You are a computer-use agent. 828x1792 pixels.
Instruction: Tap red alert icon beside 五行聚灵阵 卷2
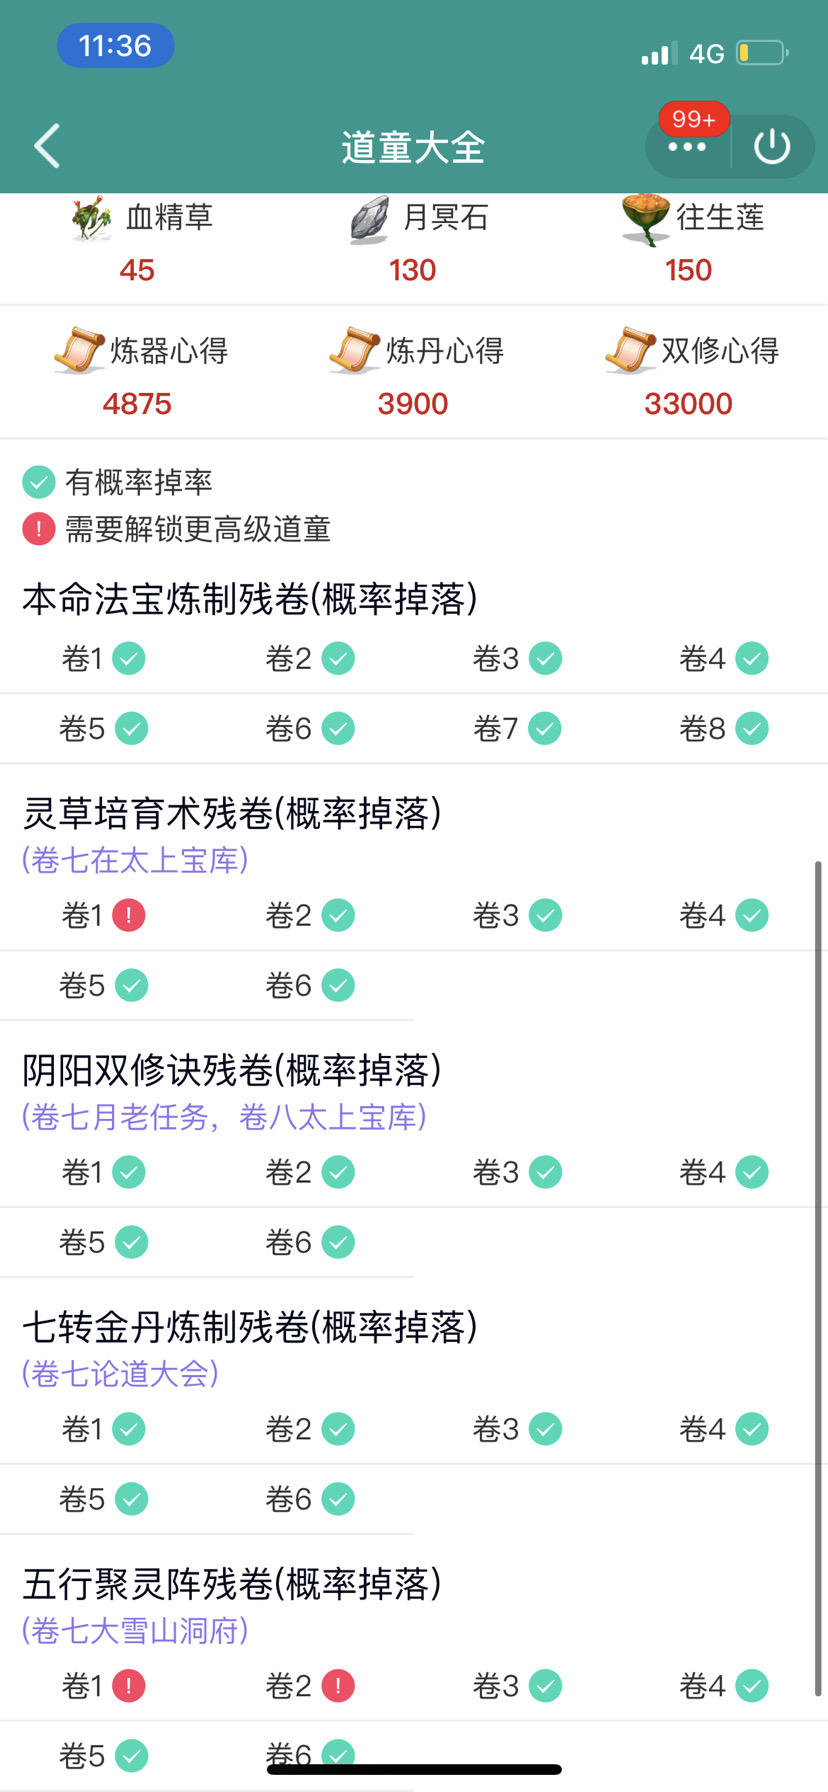click(x=338, y=1686)
